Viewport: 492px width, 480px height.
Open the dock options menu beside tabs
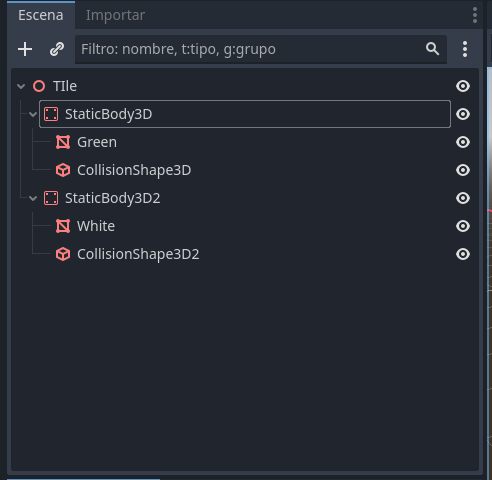click(475, 15)
